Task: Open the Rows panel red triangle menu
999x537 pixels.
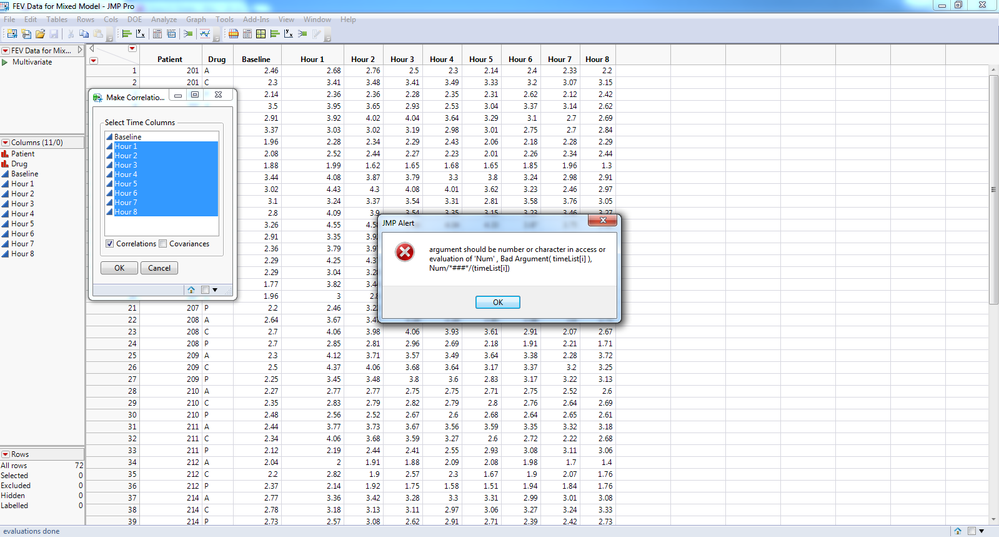Action: pyautogui.click(x=5, y=454)
